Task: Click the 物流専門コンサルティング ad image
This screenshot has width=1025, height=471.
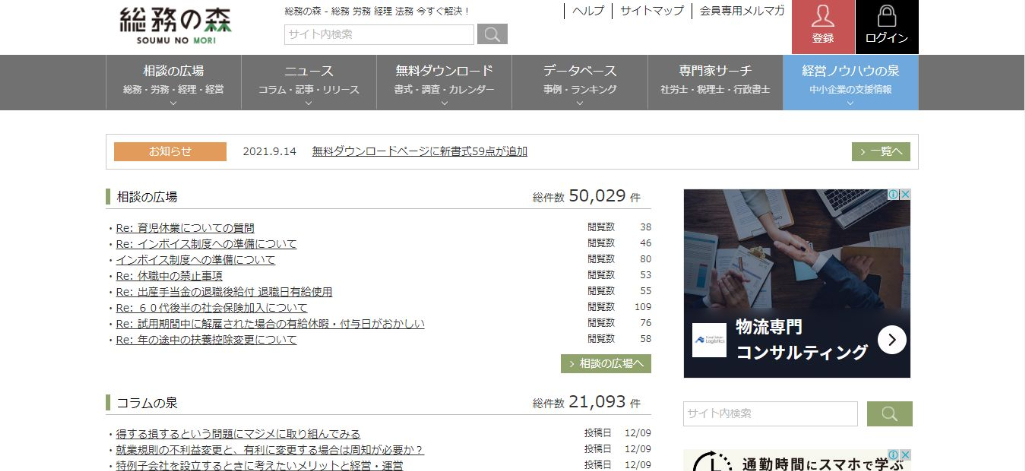Action: (797, 284)
